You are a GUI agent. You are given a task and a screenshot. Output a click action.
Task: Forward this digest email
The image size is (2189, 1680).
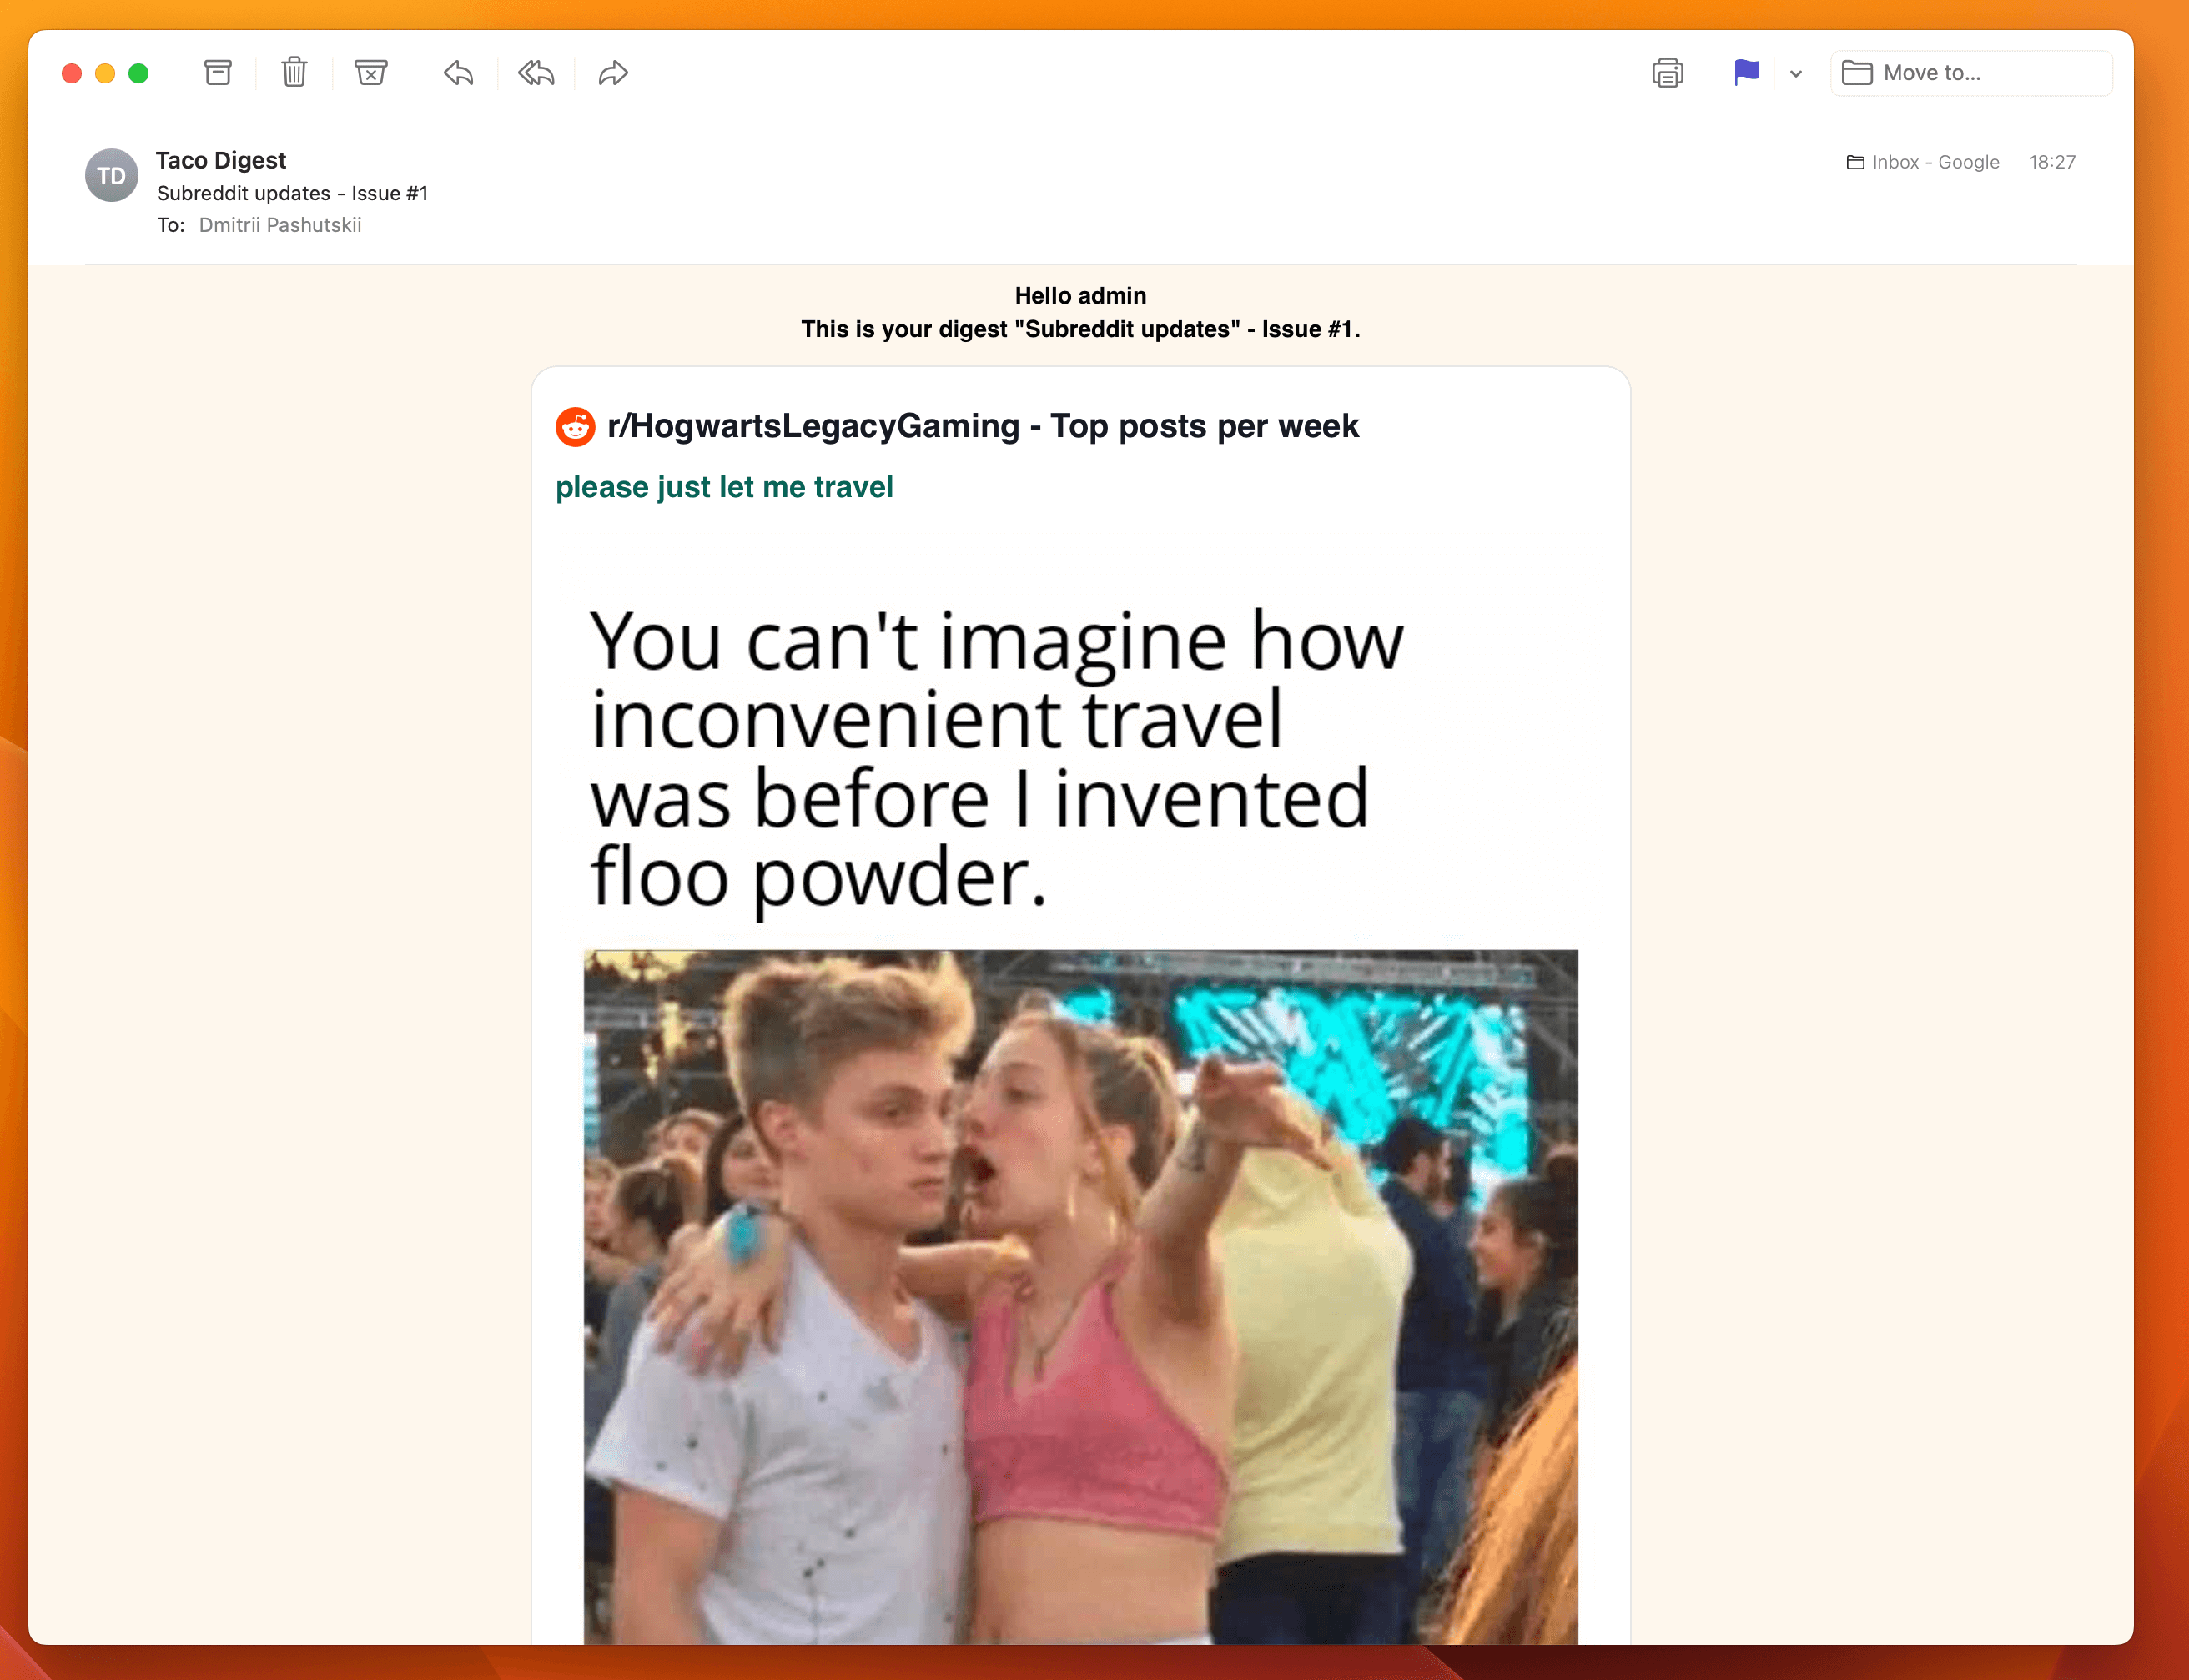pos(613,73)
